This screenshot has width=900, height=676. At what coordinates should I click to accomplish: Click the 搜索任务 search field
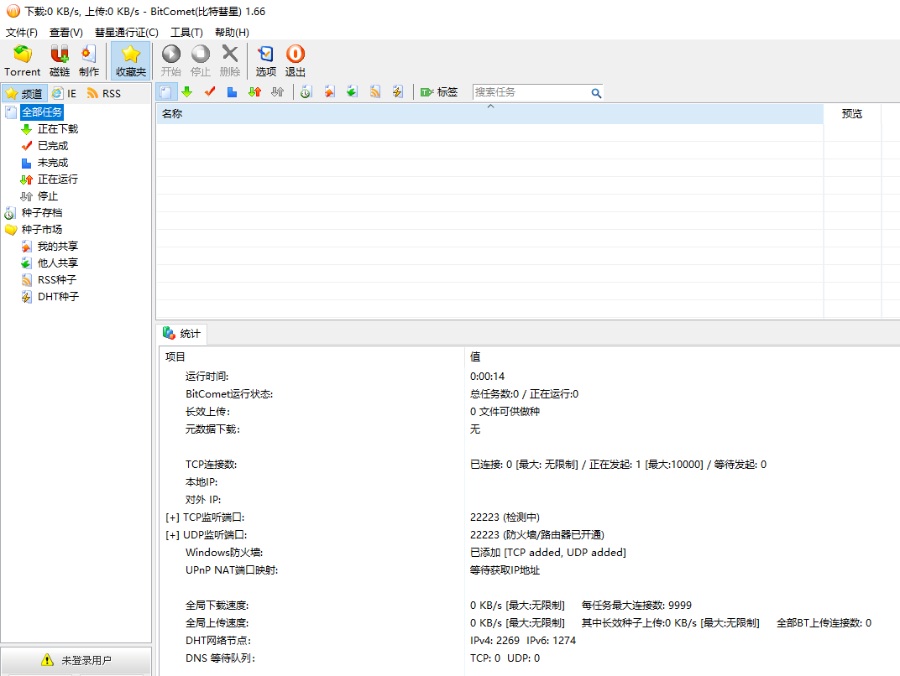coord(530,92)
